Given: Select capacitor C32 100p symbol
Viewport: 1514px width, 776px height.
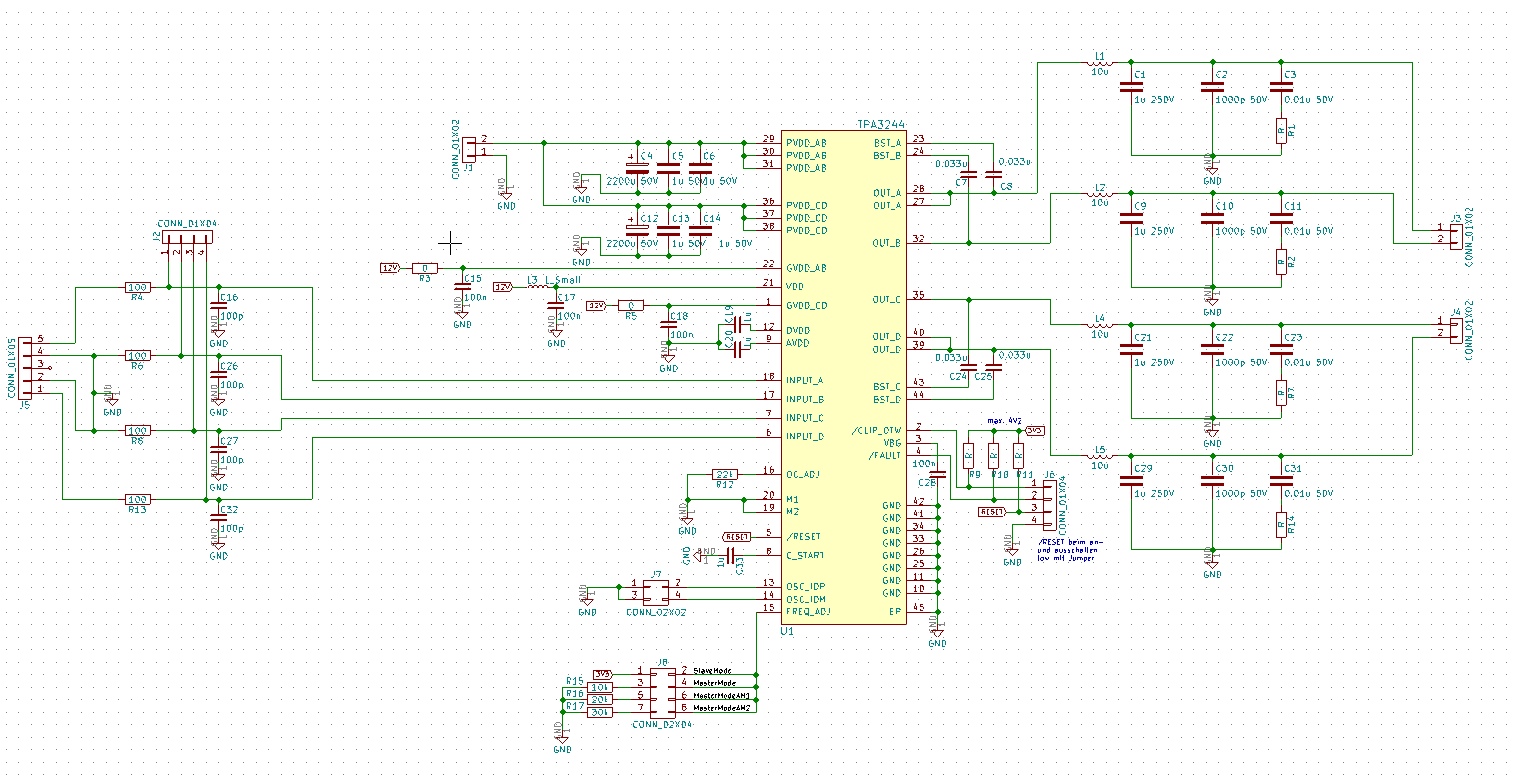Looking at the screenshot, I should (218, 518).
